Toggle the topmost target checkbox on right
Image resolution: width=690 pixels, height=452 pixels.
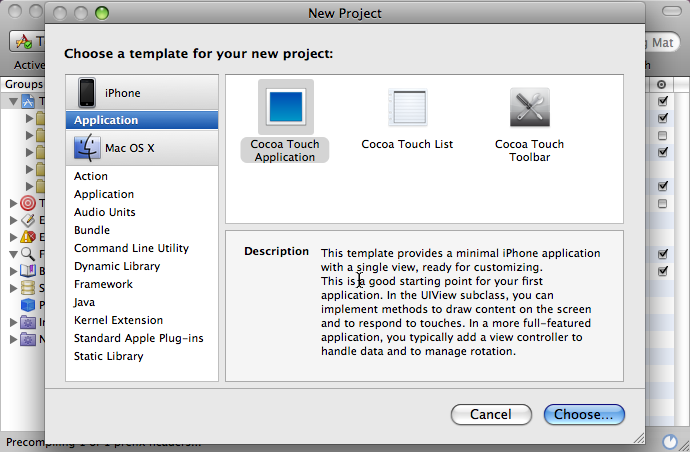662,101
